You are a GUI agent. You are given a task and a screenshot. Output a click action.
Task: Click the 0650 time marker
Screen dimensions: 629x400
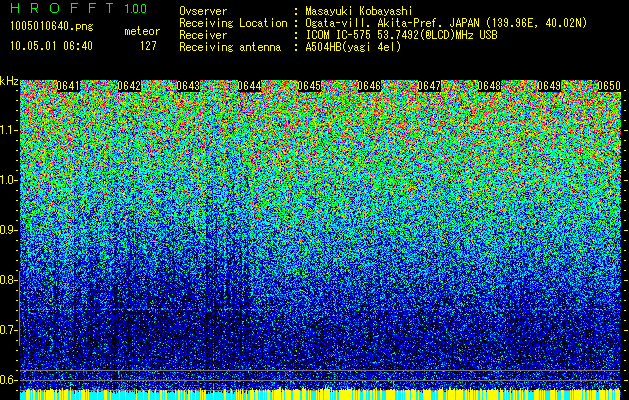click(x=609, y=86)
